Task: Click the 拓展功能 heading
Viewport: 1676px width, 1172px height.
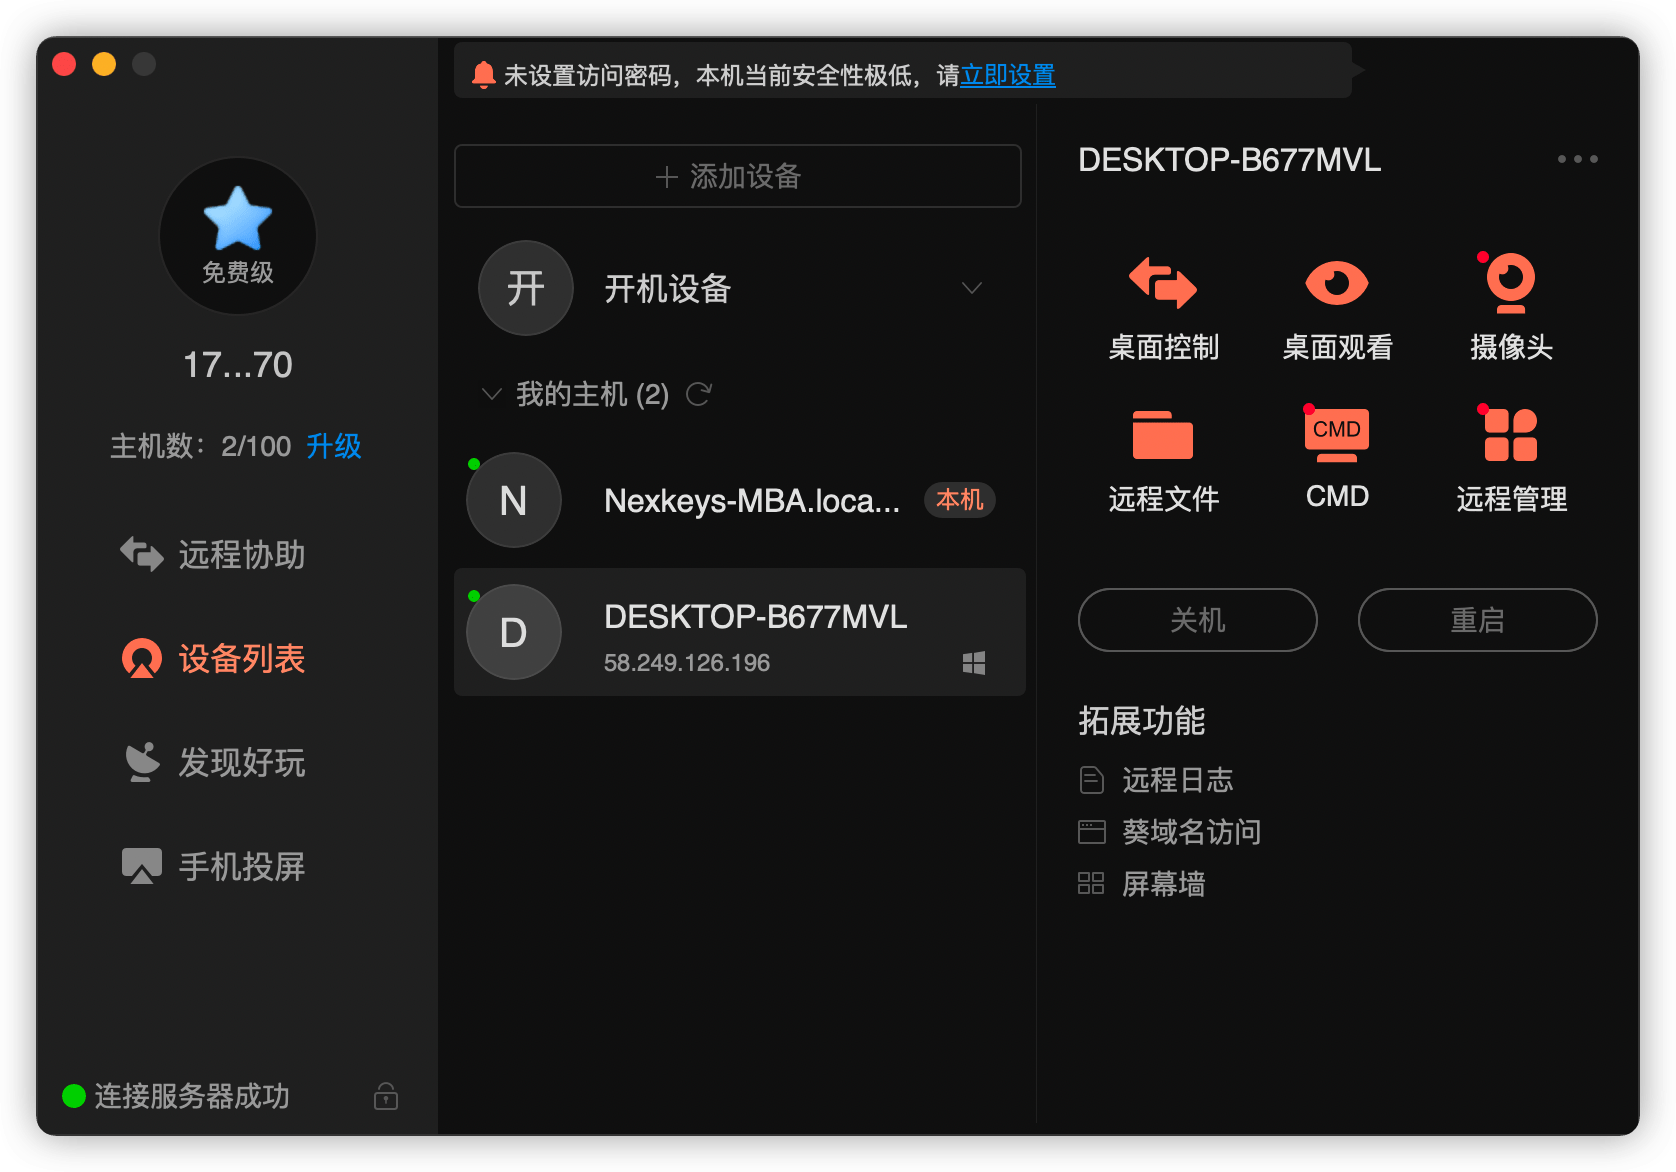Action: (1142, 721)
